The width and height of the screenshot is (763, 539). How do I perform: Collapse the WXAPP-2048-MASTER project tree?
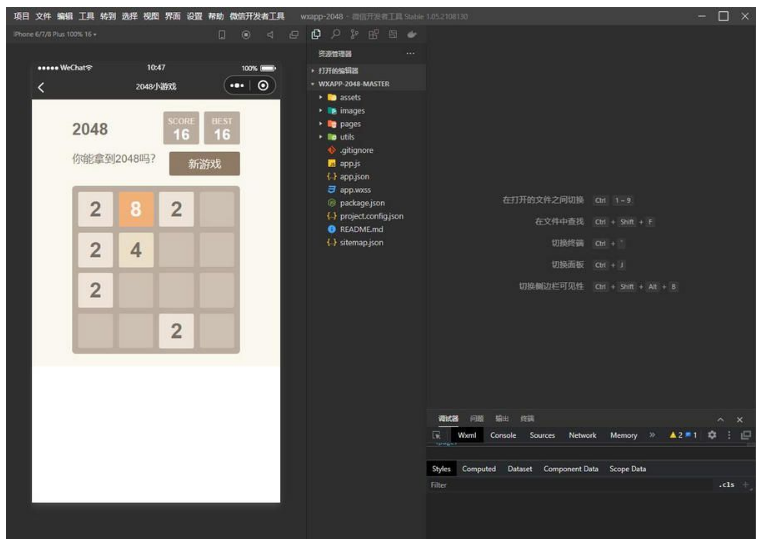(x=353, y=84)
